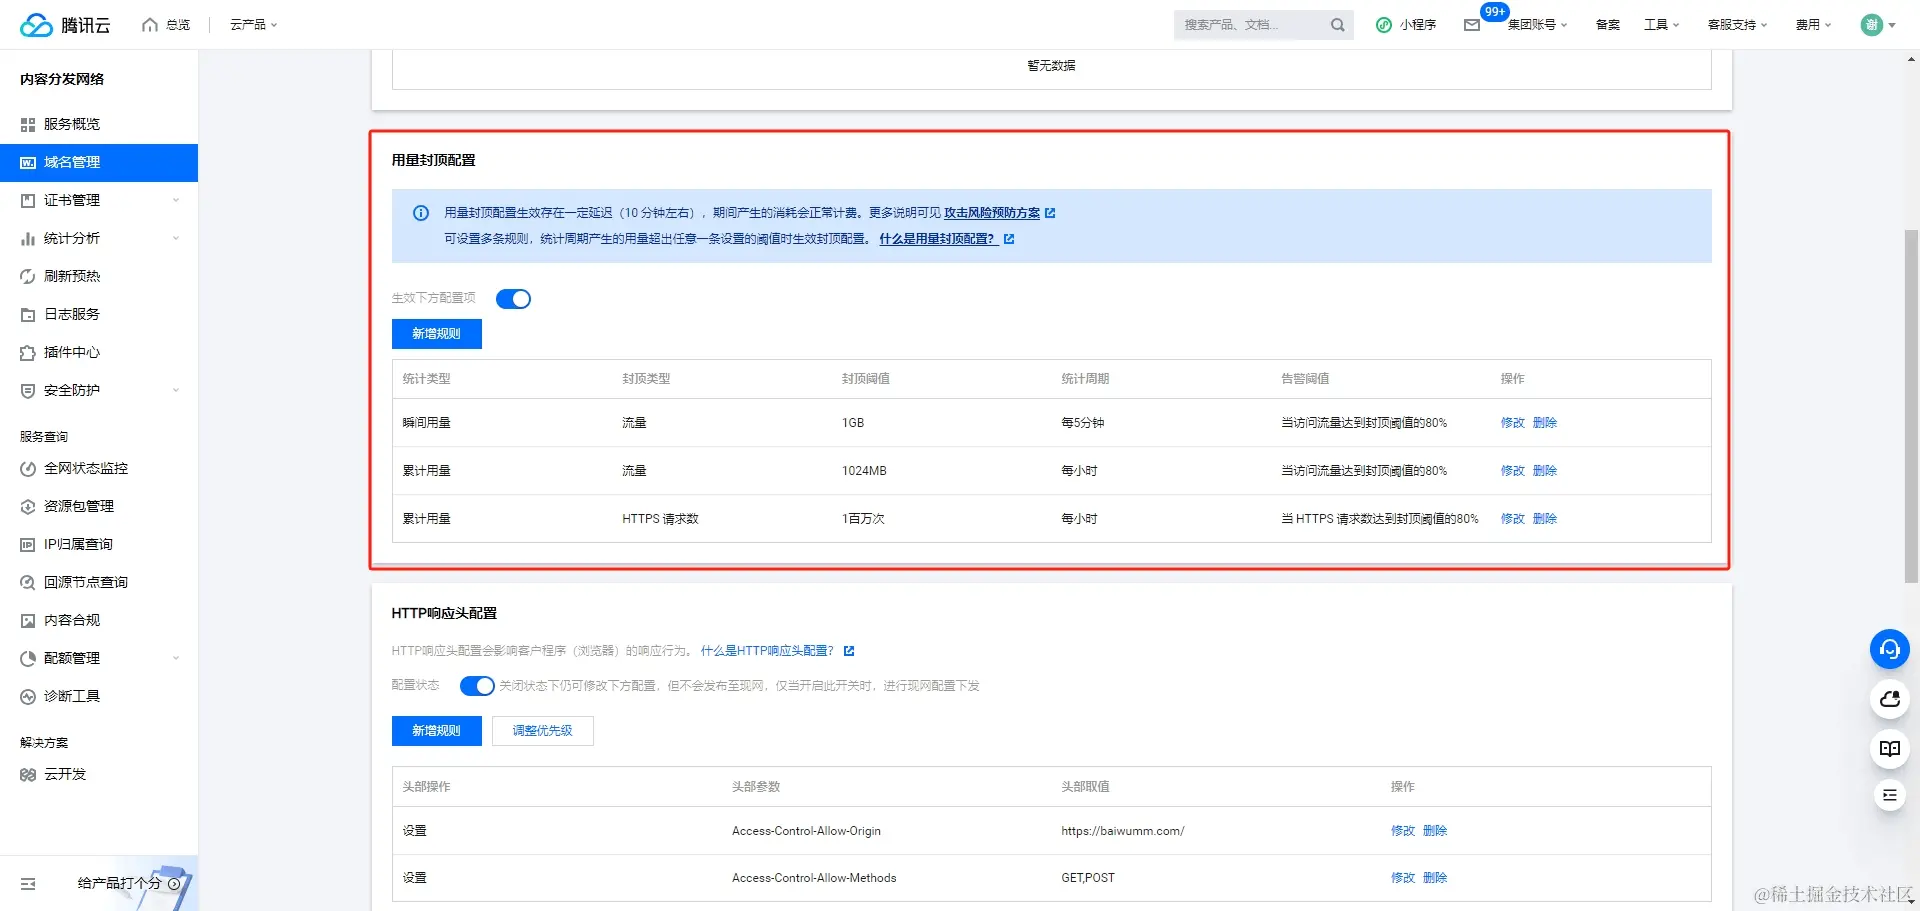Click the floating documentation book icon

[x=1890, y=748]
